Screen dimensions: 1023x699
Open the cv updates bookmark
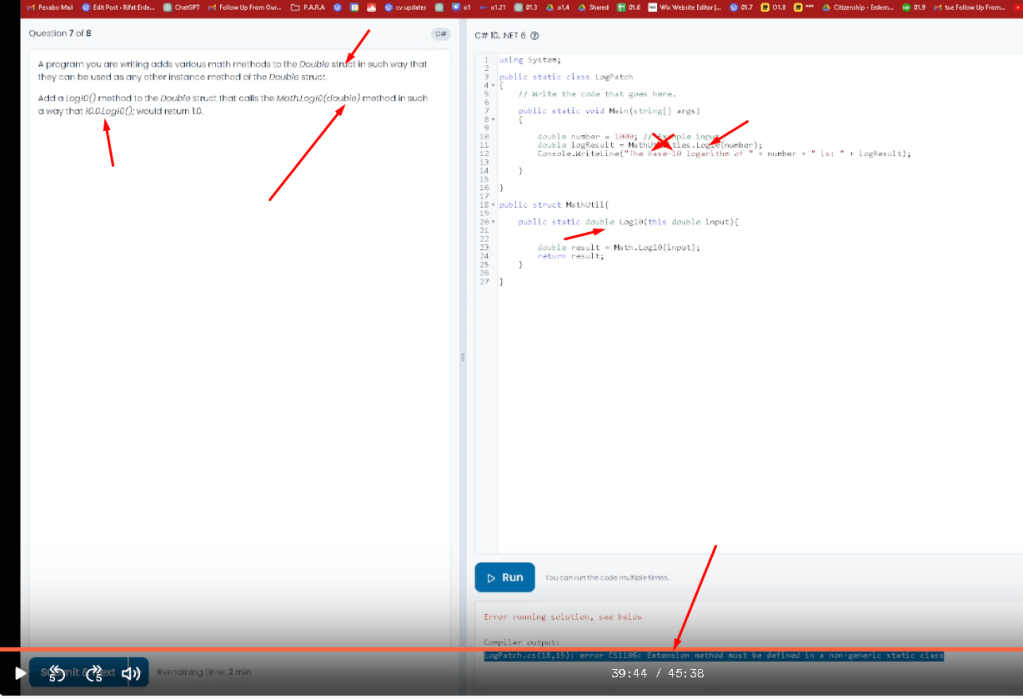(x=405, y=7)
